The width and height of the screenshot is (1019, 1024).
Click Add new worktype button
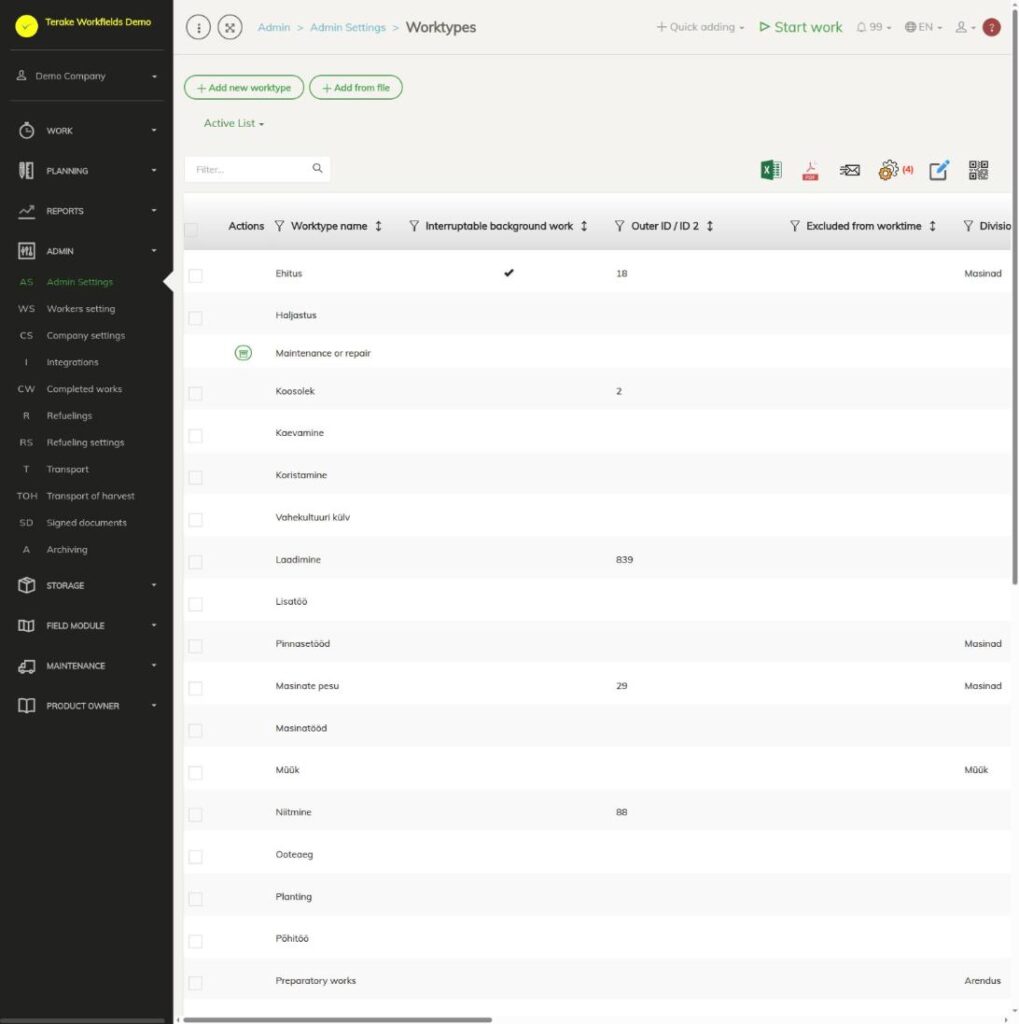click(x=244, y=88)
